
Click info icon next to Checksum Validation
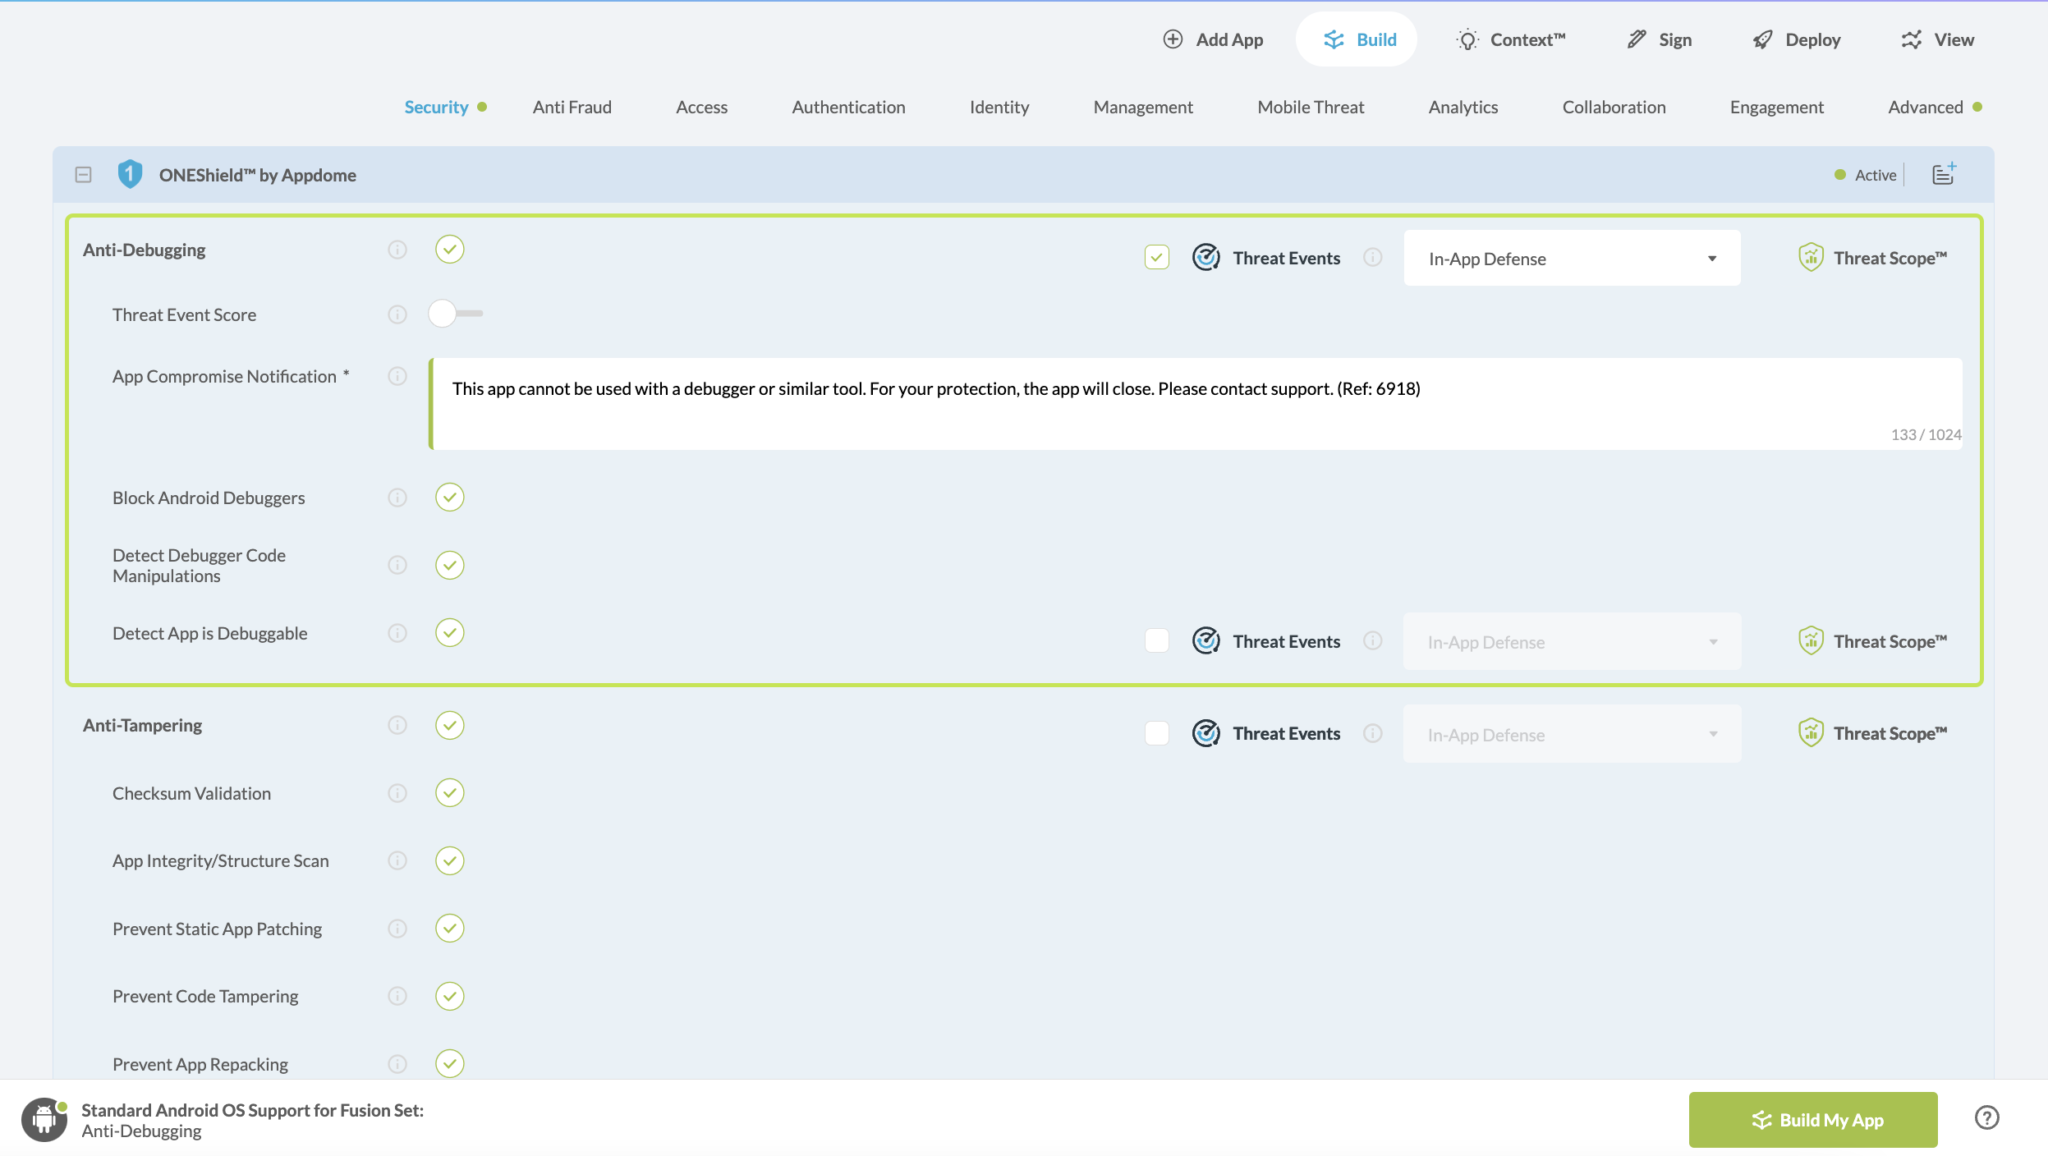[x=397, y=793]
